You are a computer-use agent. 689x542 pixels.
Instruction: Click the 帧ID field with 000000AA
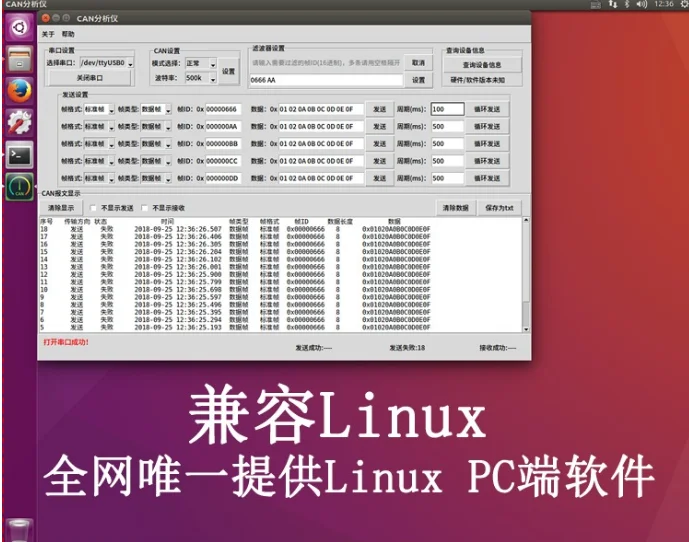pyautogui.click(x=223, y=127)
